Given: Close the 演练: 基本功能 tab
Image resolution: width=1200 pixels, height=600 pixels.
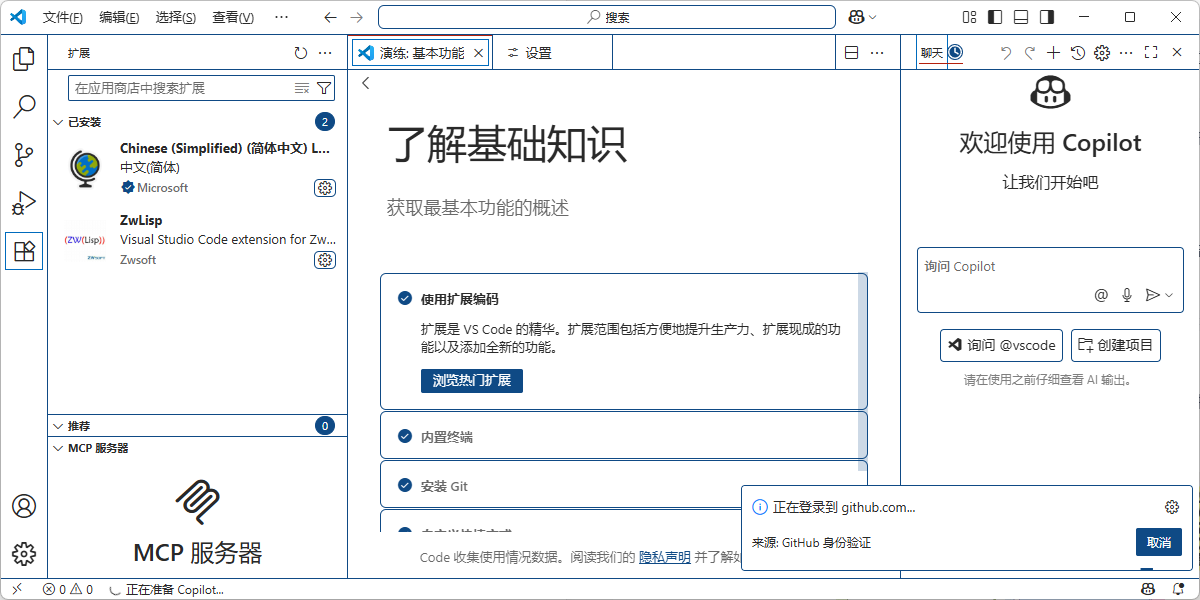Looking at the screenshot, I should [x=478, y=53].
